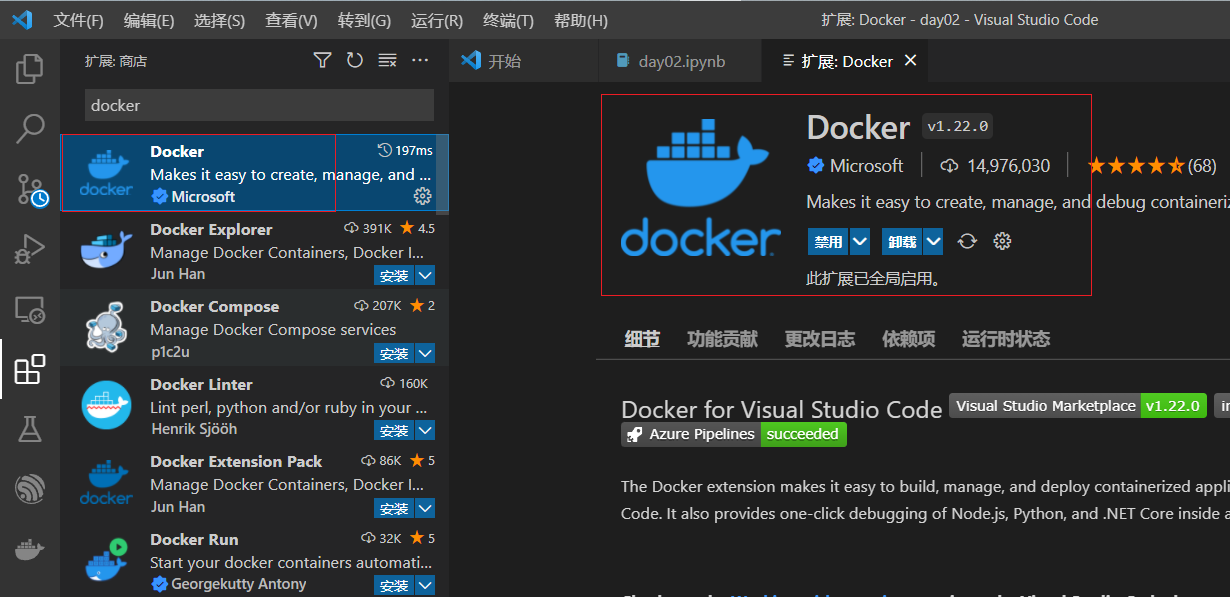Expand install options for Docker Extension Pack
This screenshot has height=597, width=1230.
pyautogui.click(x=425, y=508)
